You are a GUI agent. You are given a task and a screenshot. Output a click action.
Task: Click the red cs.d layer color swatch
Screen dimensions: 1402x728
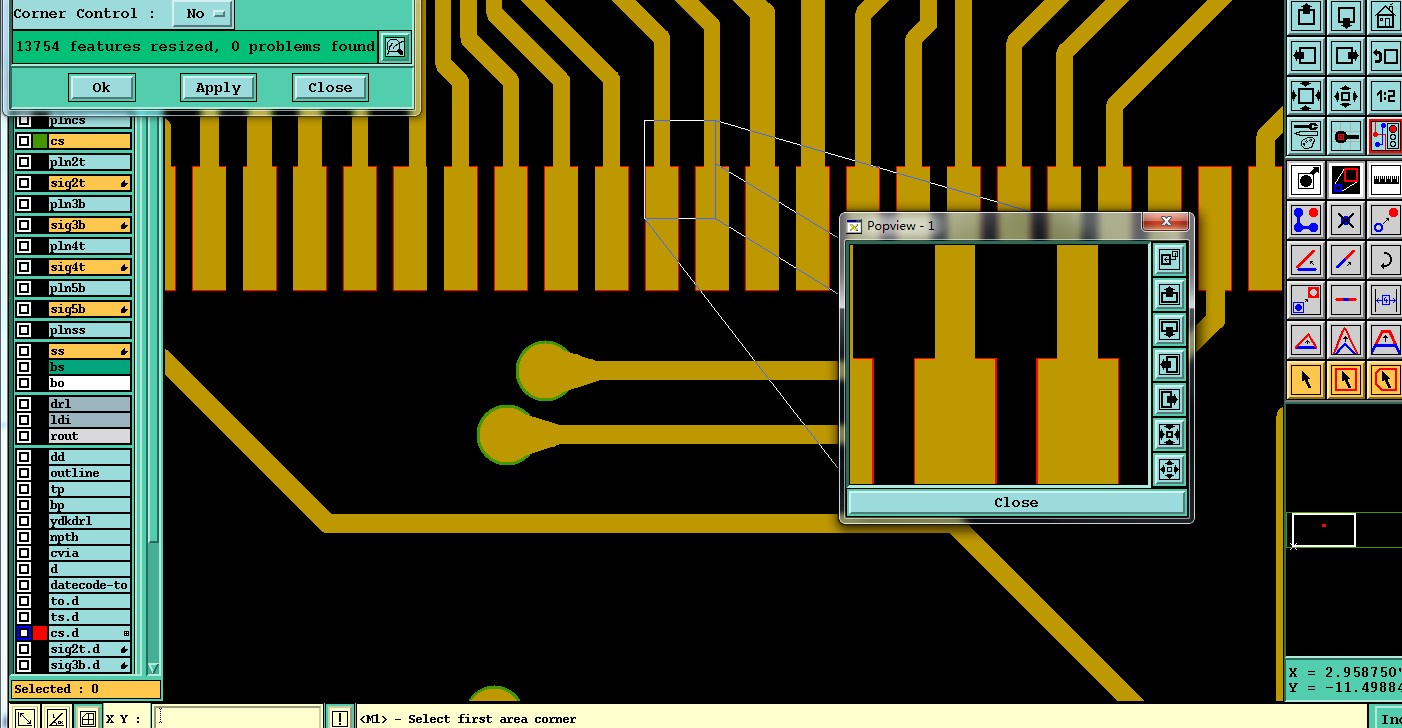[x=40, y=633]
